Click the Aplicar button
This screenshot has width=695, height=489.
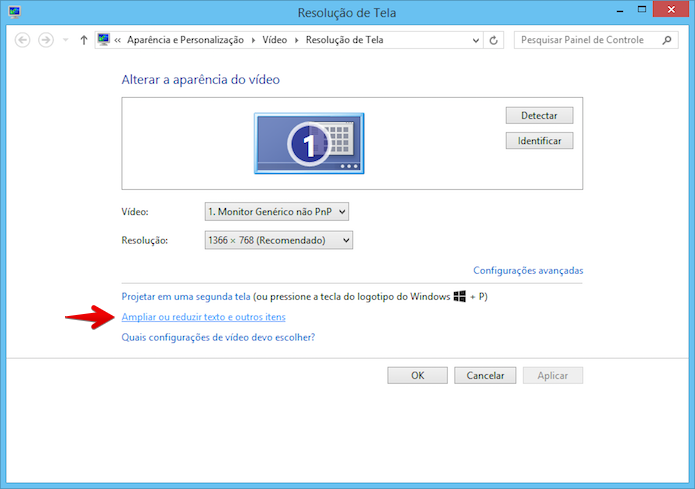click(553, 376)
